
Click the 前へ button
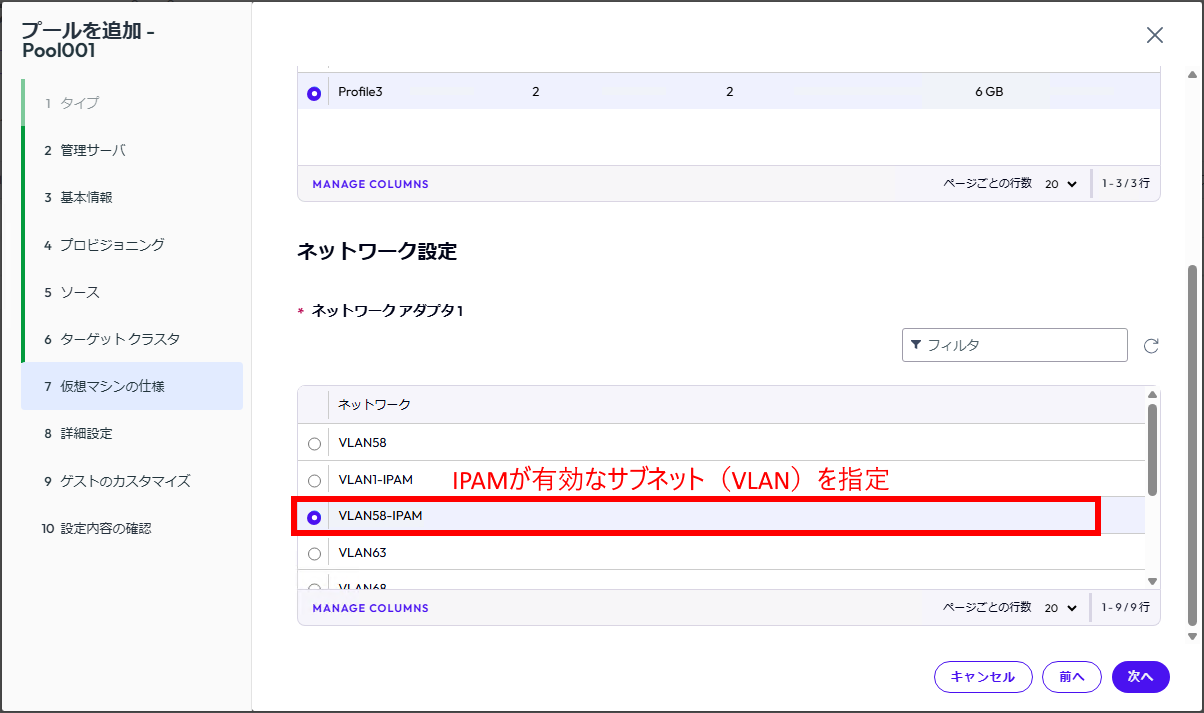1071,677
